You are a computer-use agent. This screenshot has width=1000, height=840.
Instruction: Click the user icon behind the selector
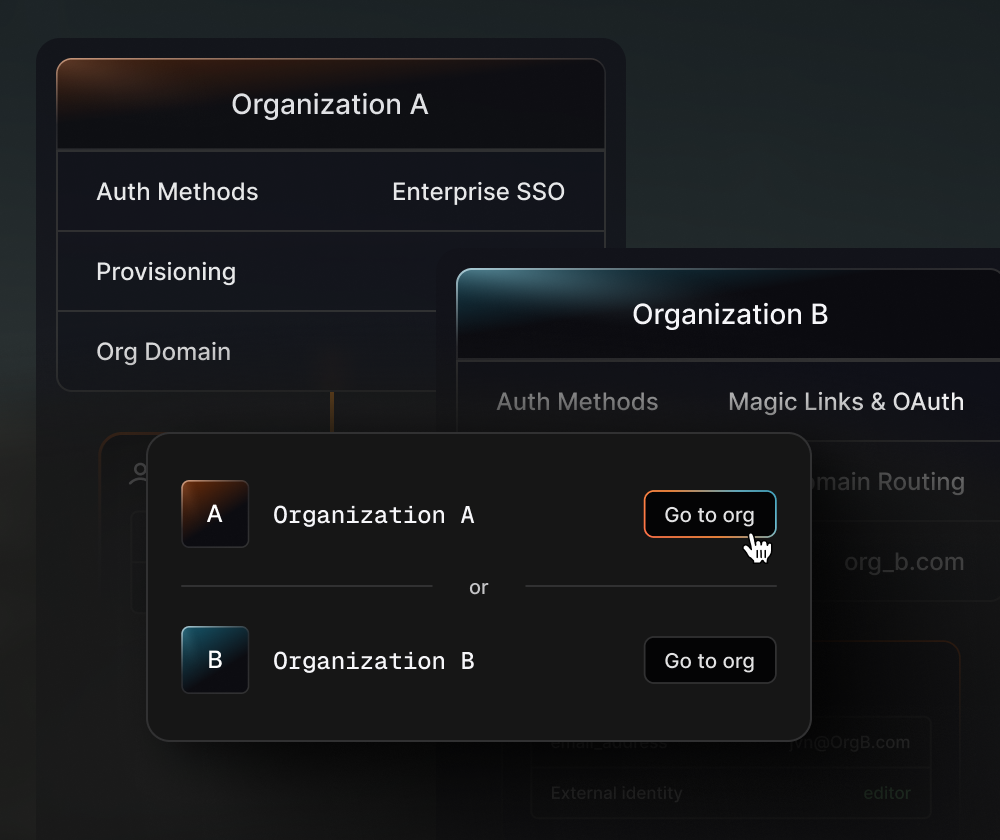coord(139,474)
